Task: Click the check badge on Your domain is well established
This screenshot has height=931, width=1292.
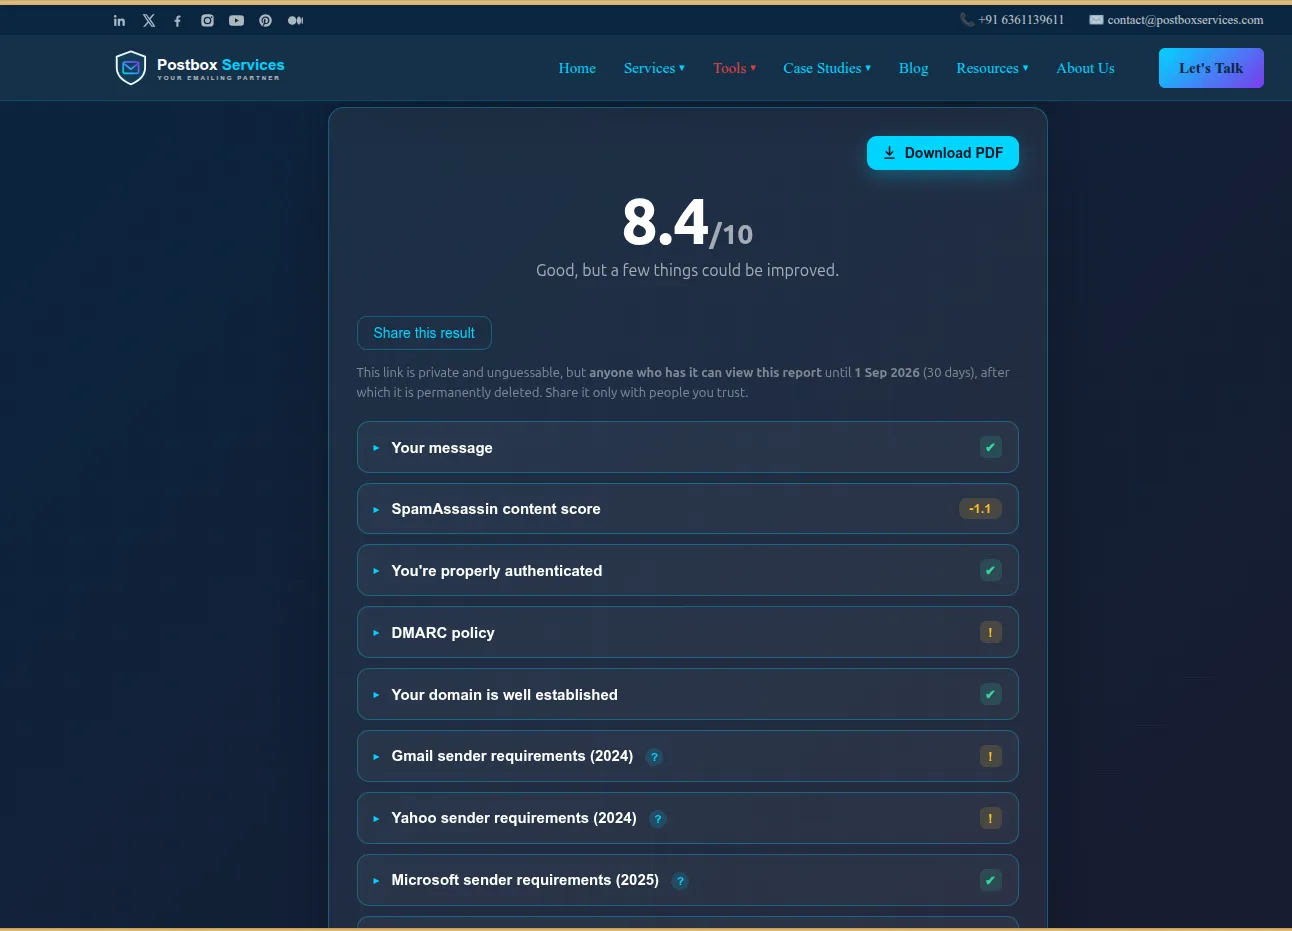Action: (x=990, y=694)
